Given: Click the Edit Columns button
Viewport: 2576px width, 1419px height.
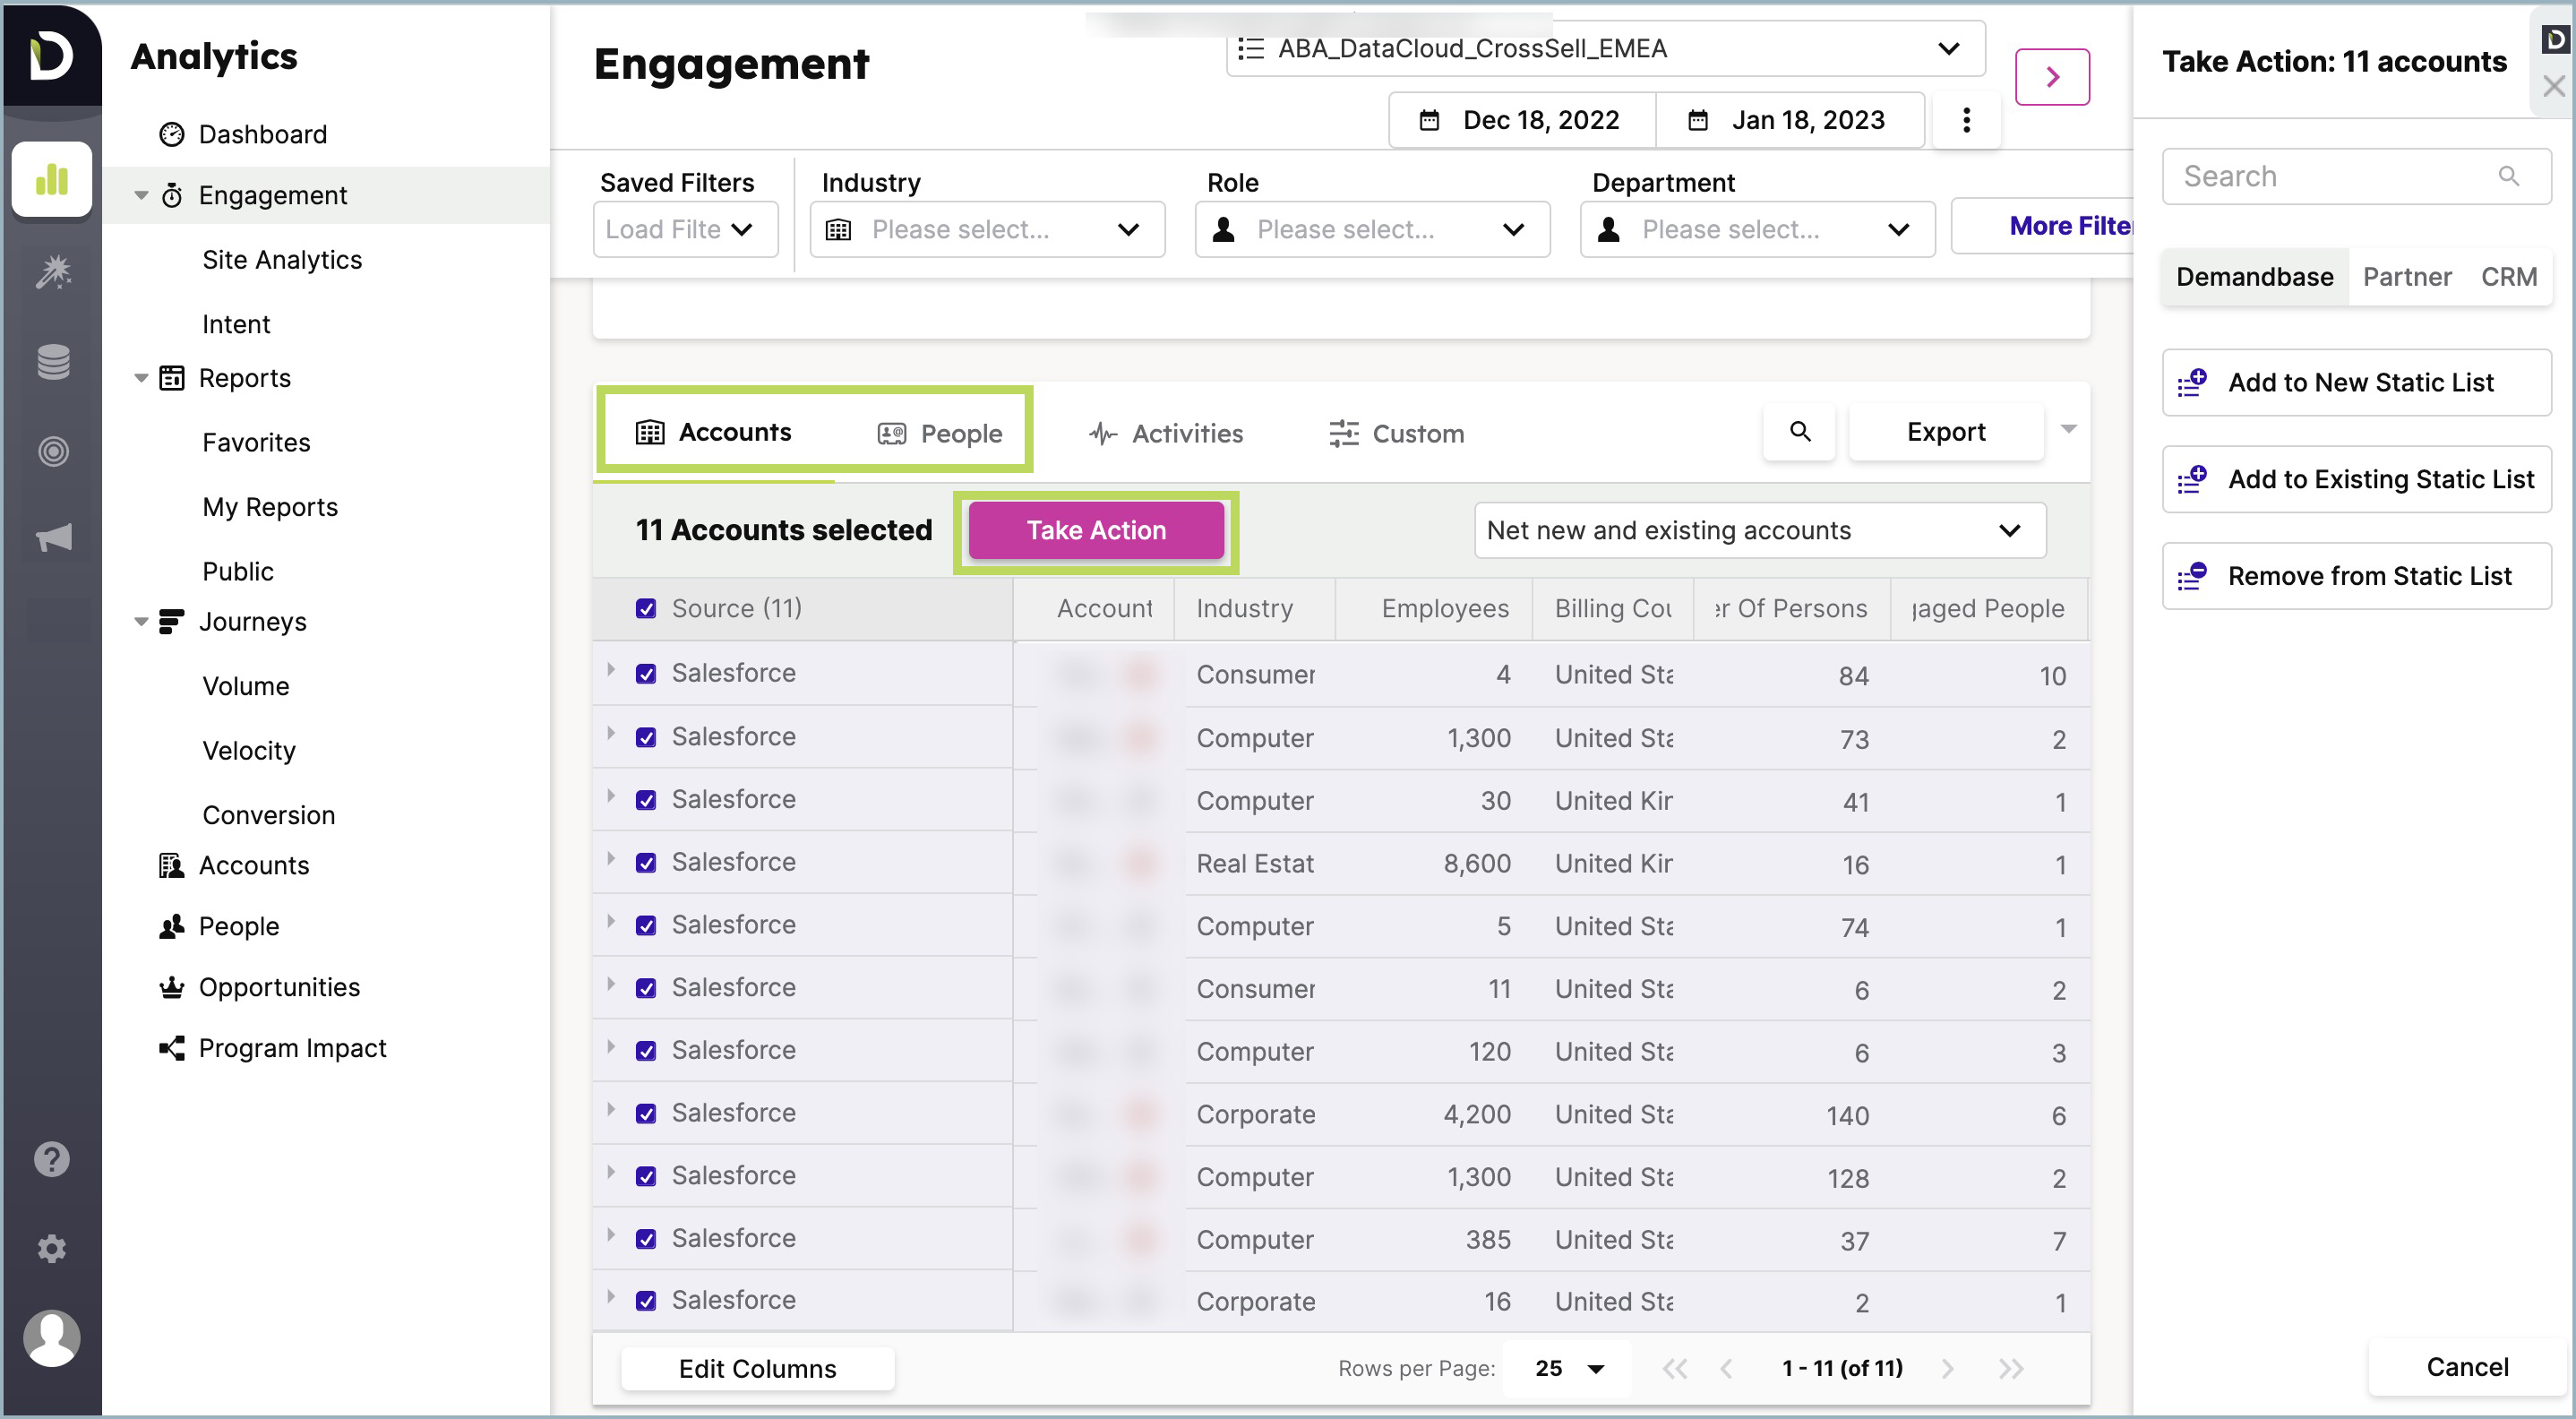Looking at the screenshot, I should pos(757,1368).
